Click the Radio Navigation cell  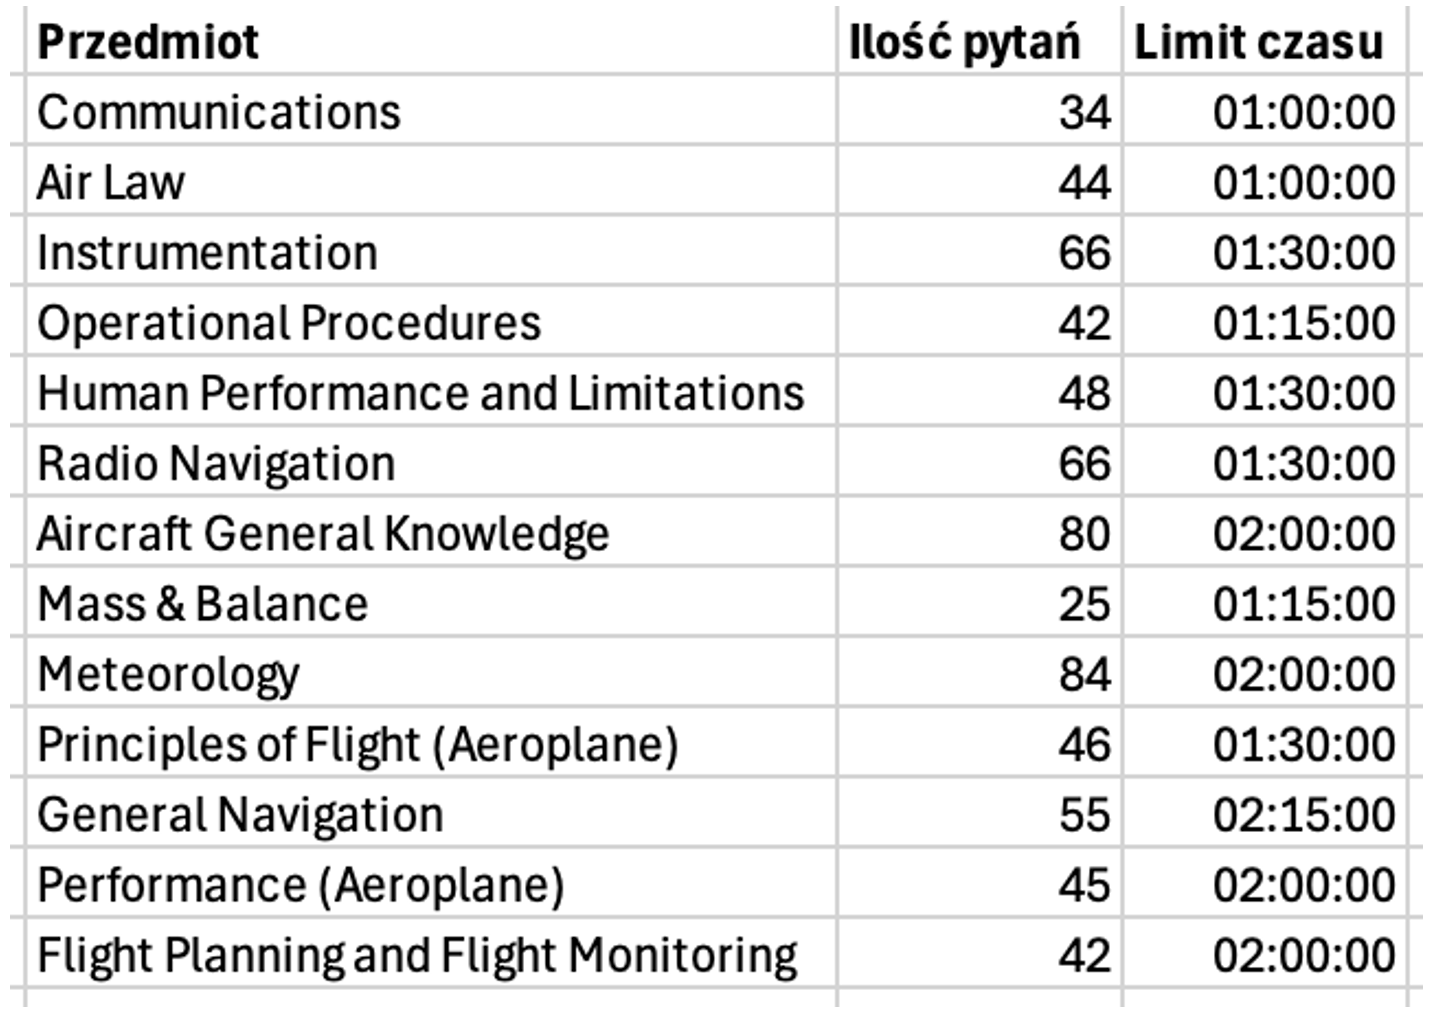pos(431,461)
